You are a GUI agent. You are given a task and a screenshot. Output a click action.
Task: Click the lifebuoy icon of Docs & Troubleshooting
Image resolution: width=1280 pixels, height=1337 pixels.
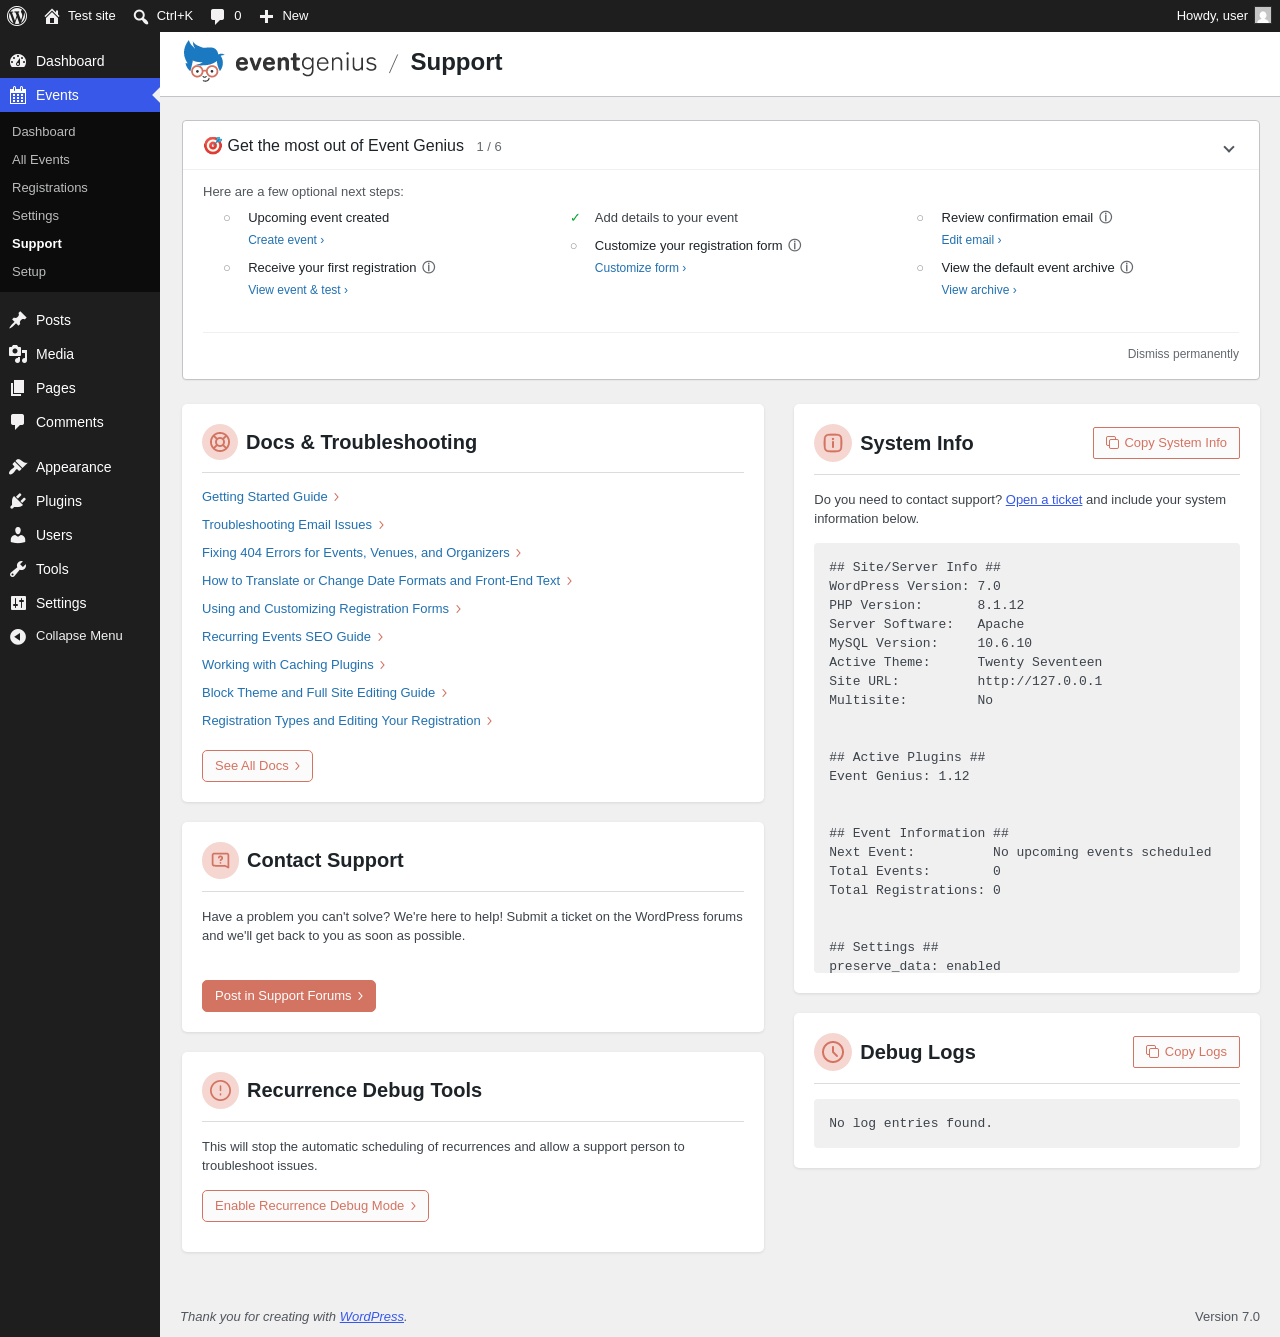tap(220, 442)
